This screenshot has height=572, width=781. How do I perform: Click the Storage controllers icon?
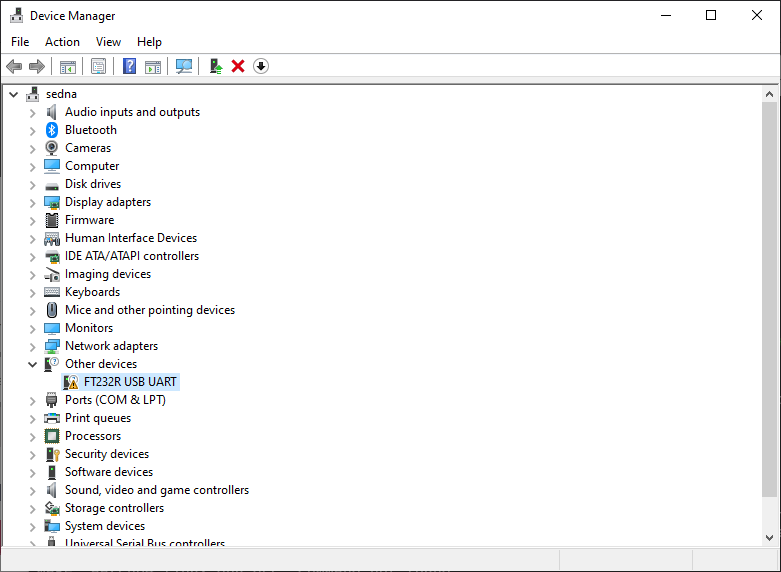(52, 508)
